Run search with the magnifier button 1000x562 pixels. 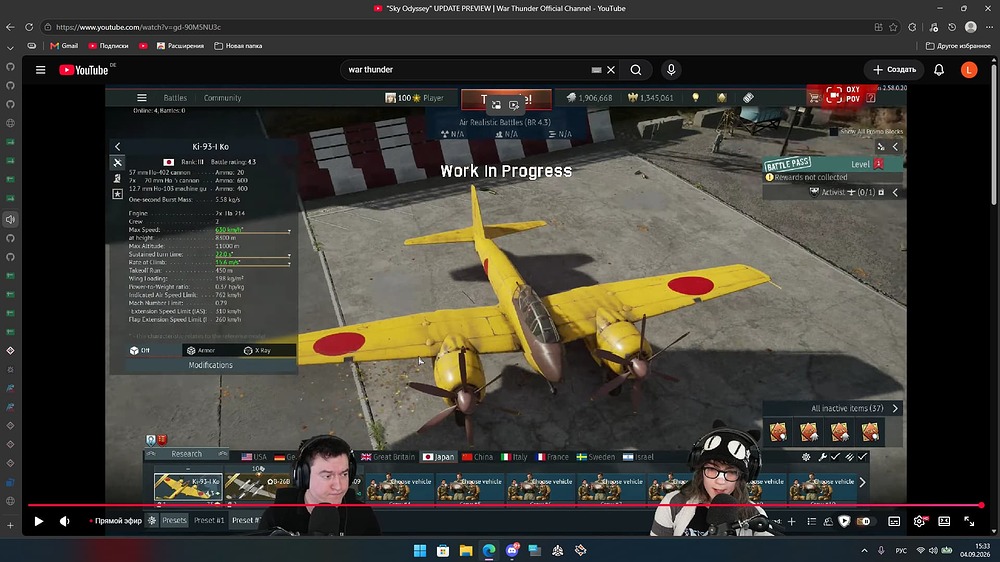click(636, 70)
